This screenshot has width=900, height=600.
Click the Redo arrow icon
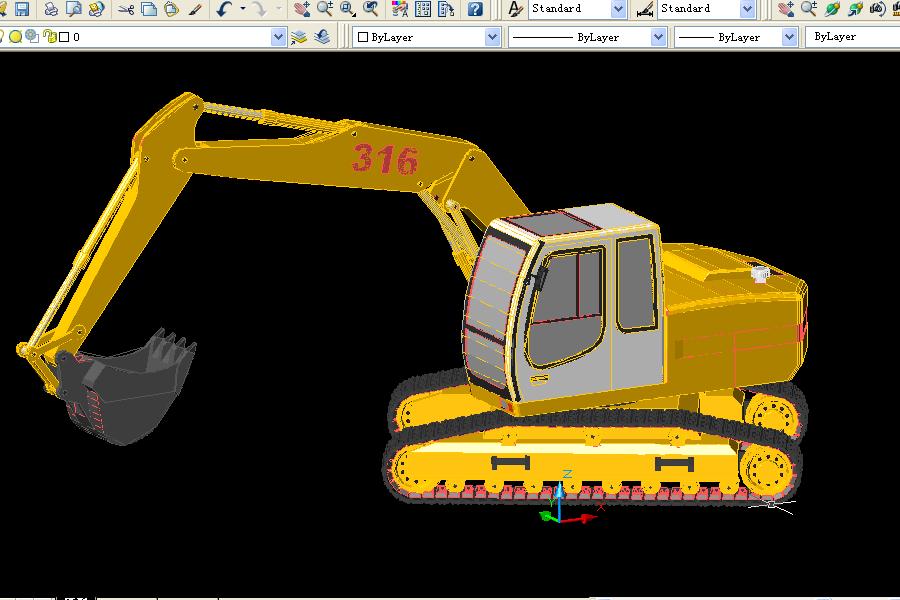pyautogui.click(x=259, y=9)
